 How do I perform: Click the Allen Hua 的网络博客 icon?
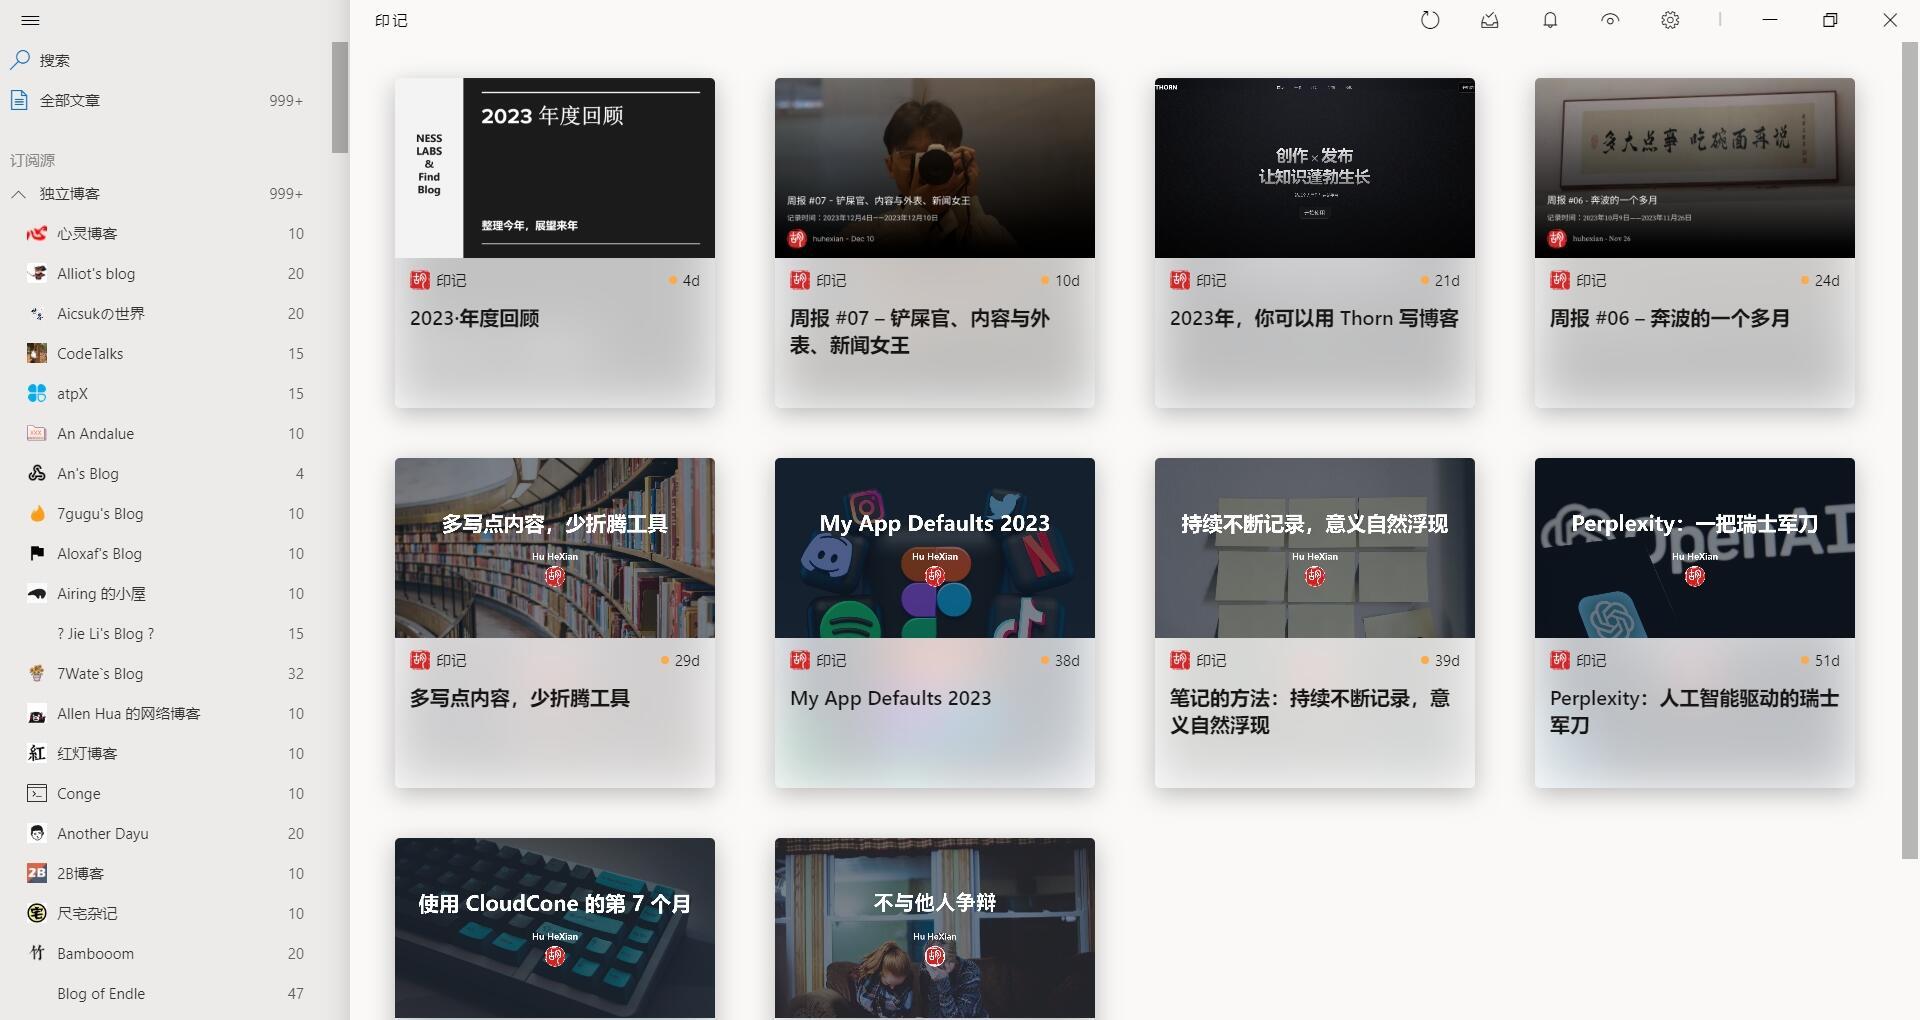[x=37, y=714]
